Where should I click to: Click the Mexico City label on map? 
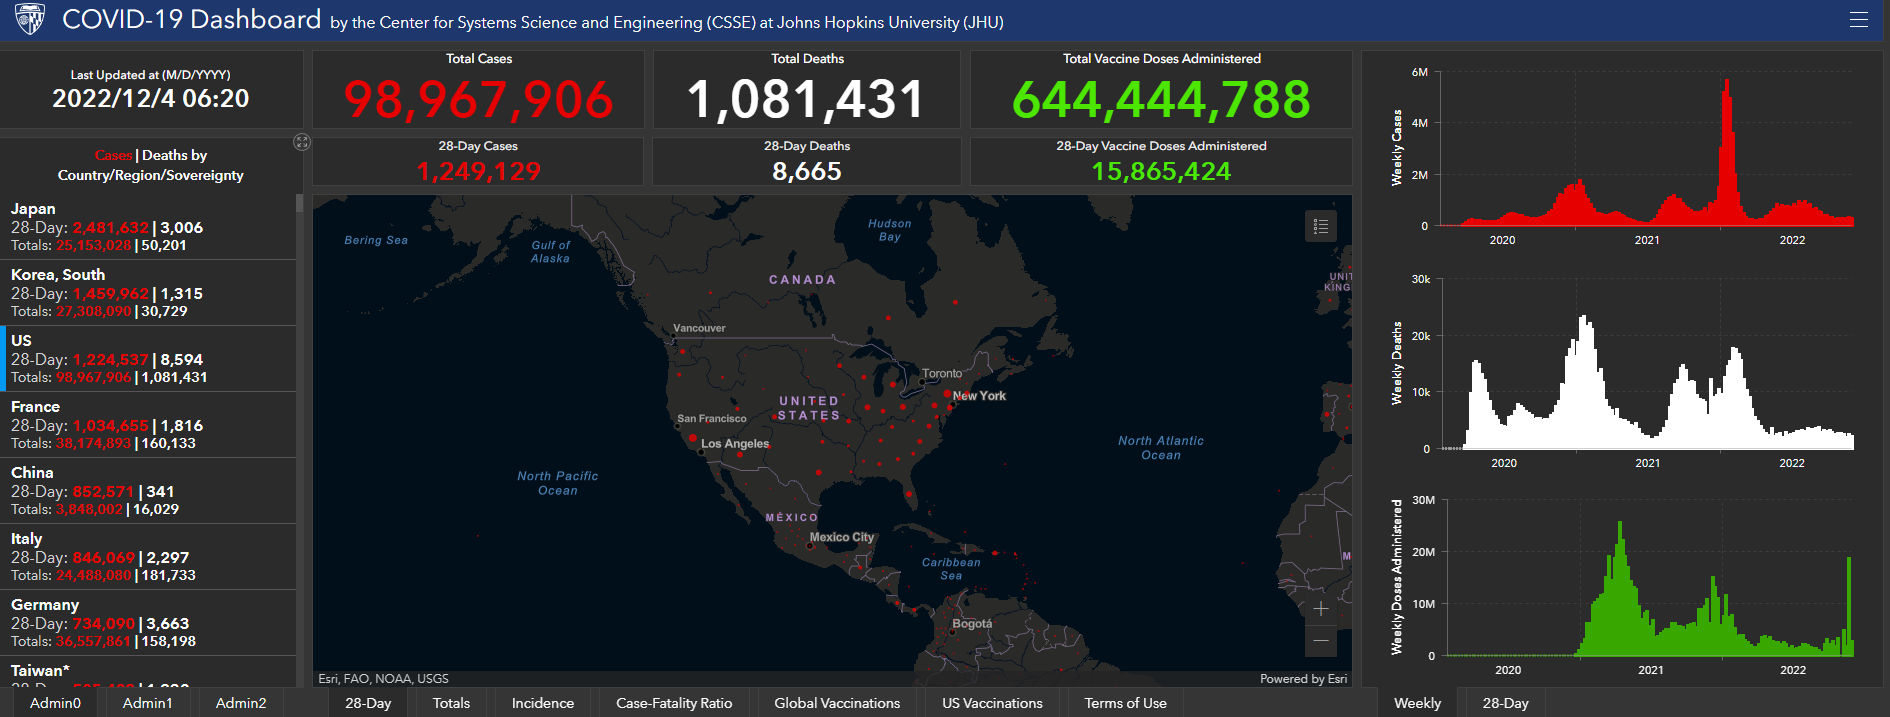[841, 537]
